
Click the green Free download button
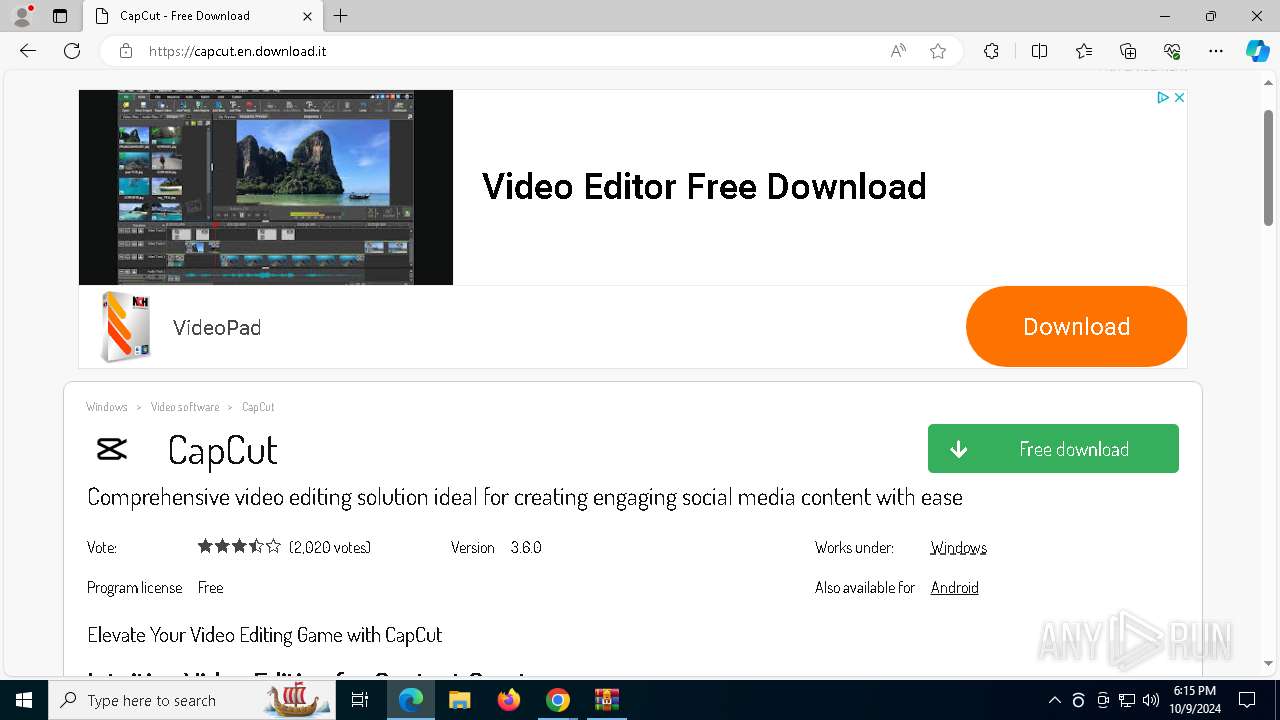[1053, 449]
